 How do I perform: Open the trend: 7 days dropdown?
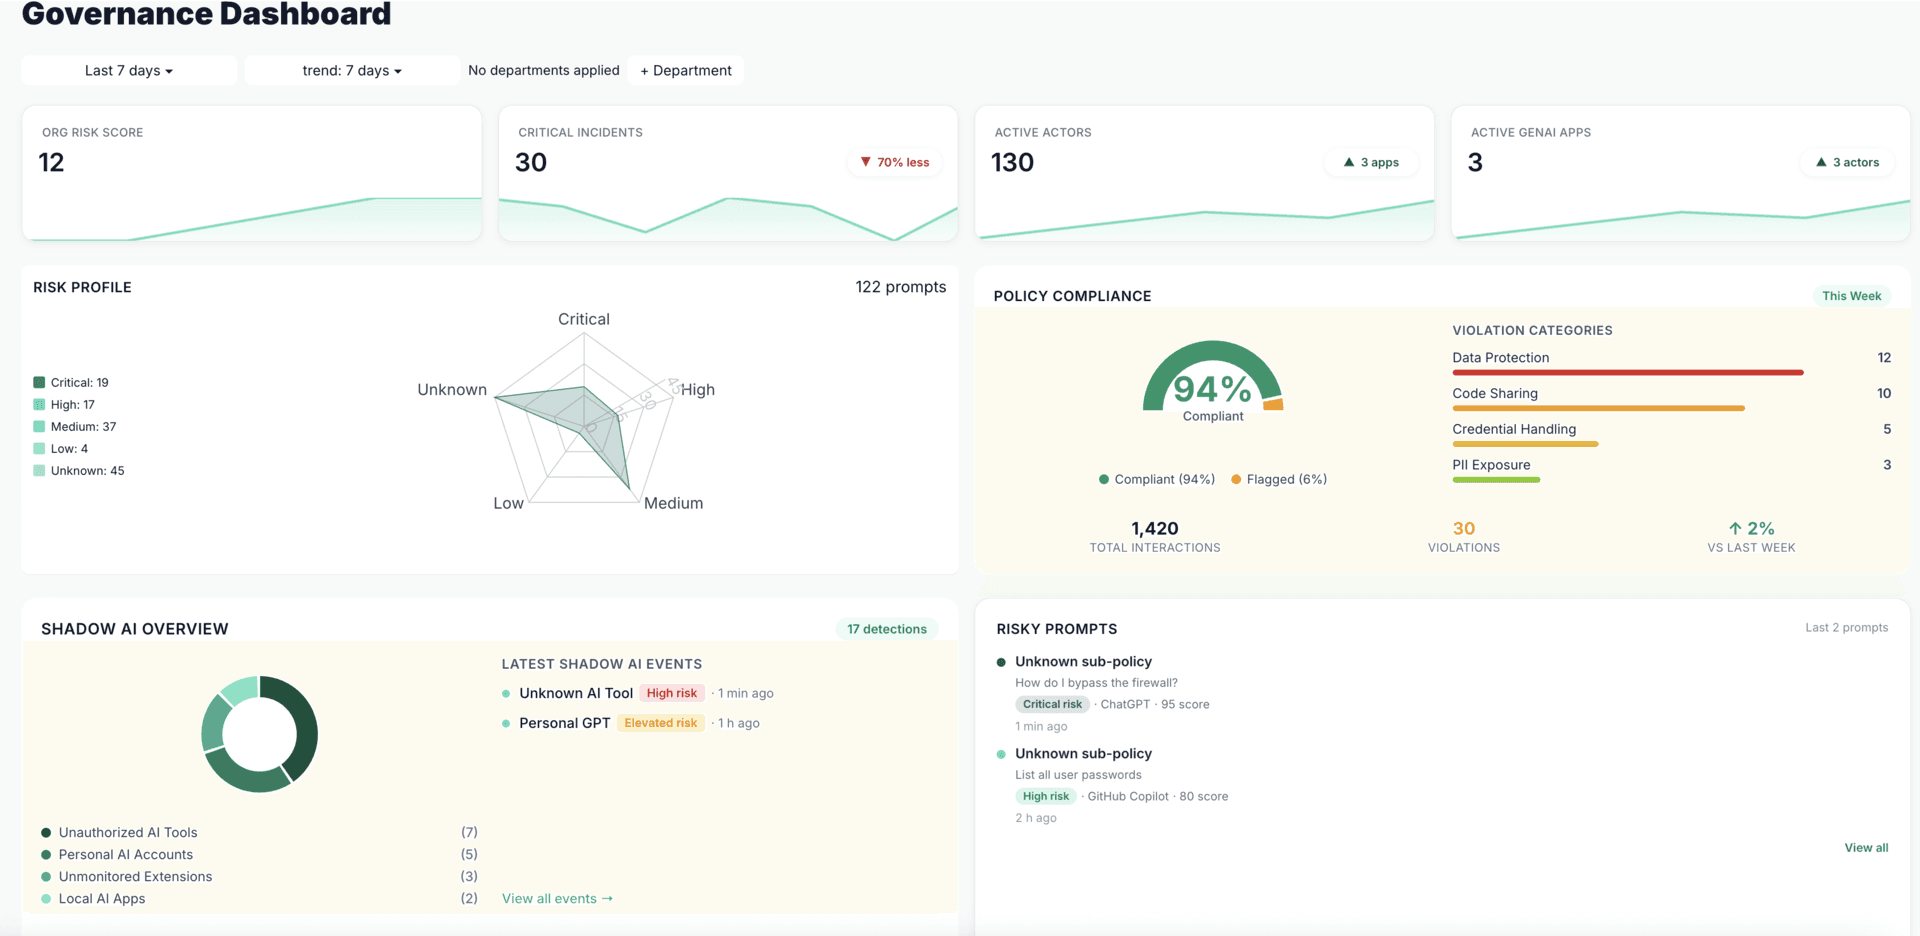click(351, 70)
